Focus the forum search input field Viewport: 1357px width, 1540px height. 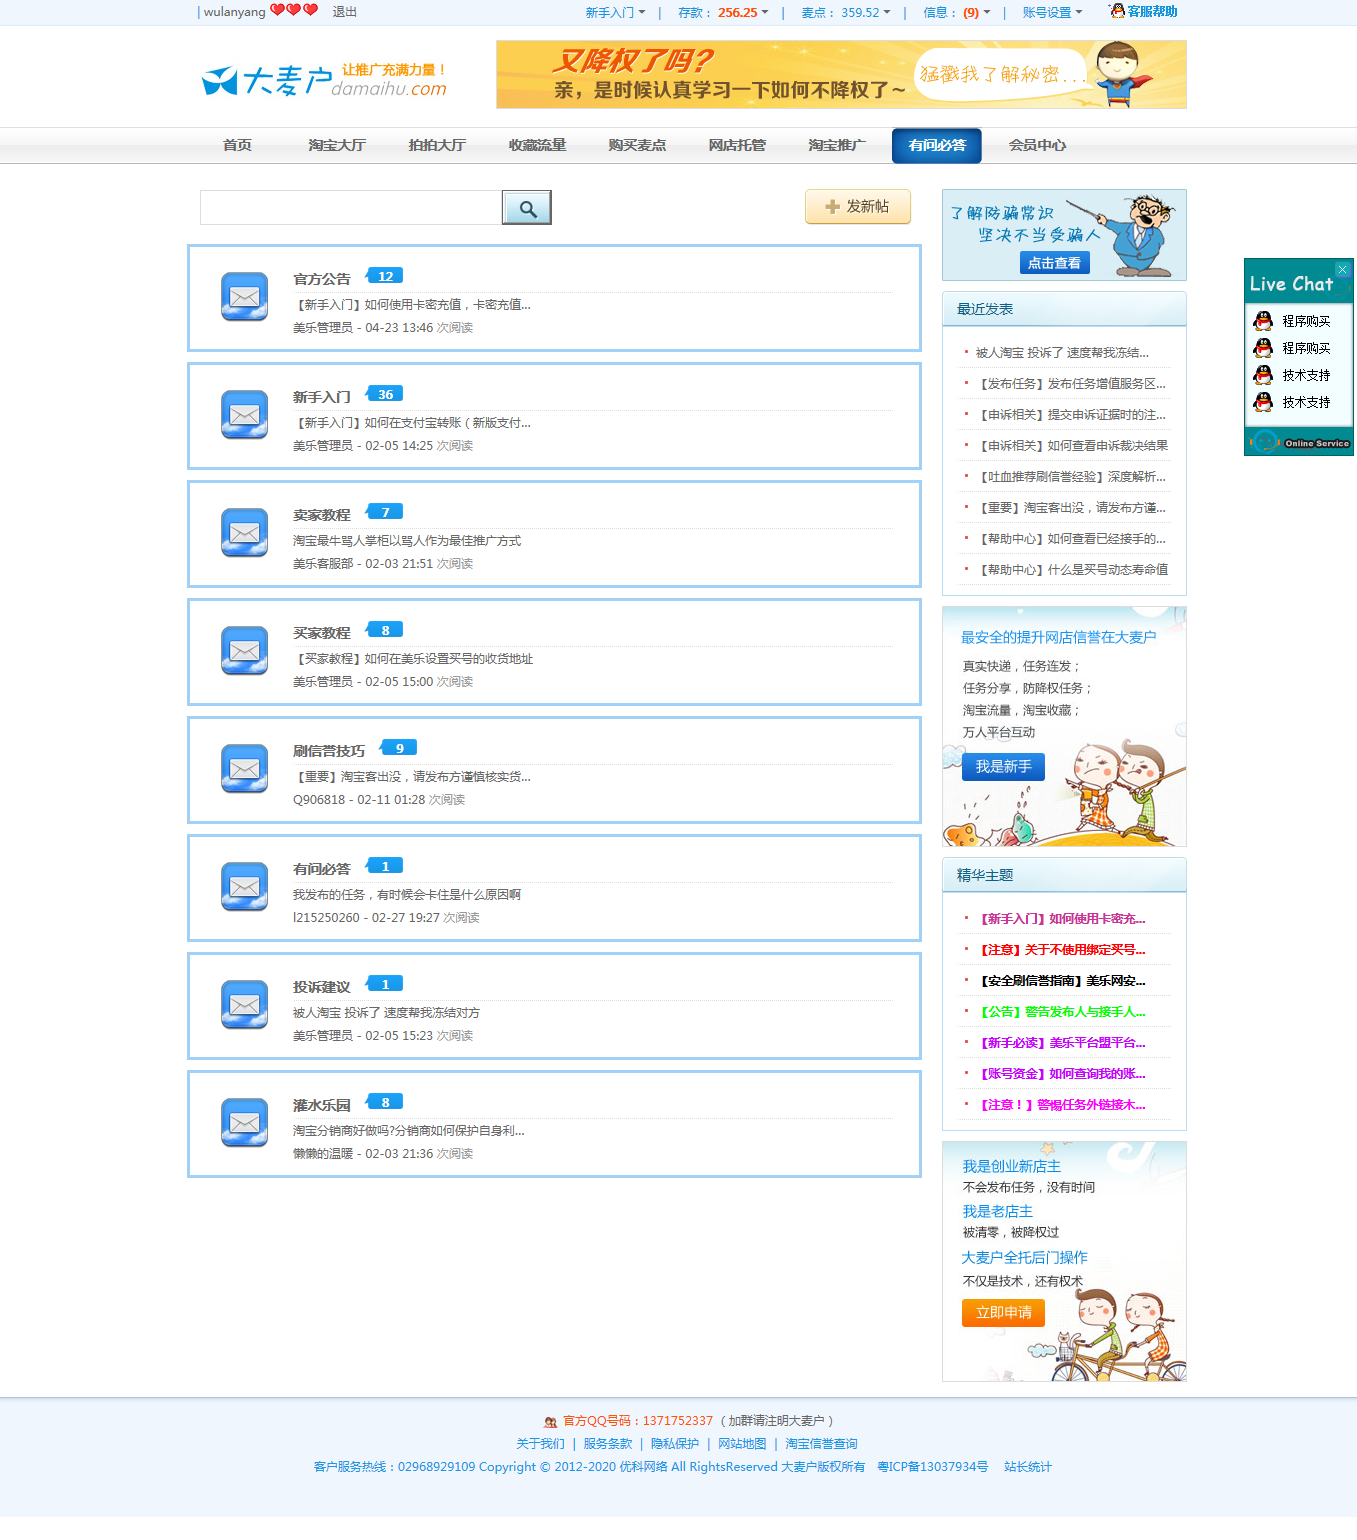point(351,208)
